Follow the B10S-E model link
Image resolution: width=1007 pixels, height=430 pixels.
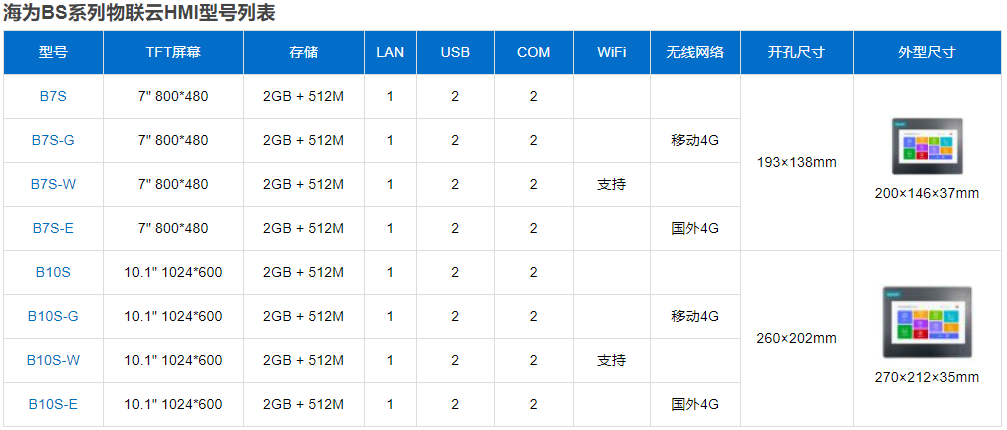coord(53,405)
